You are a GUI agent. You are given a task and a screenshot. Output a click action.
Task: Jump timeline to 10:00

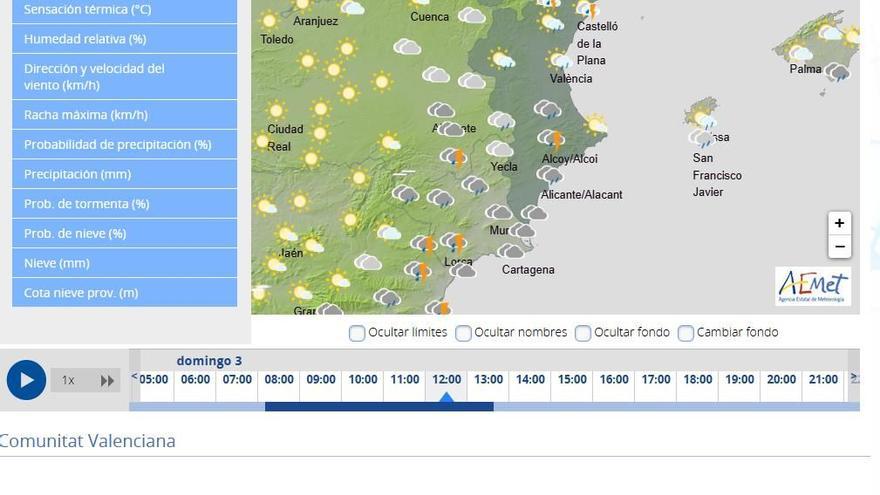363,379
